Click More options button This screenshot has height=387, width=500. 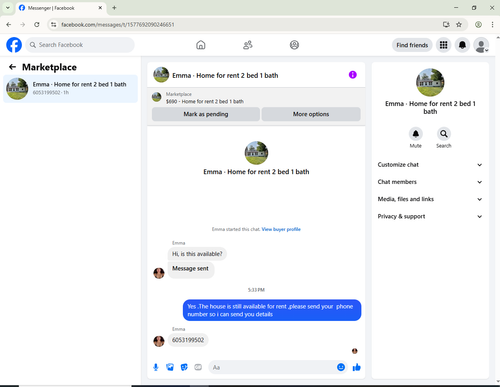tap(311, 114)
